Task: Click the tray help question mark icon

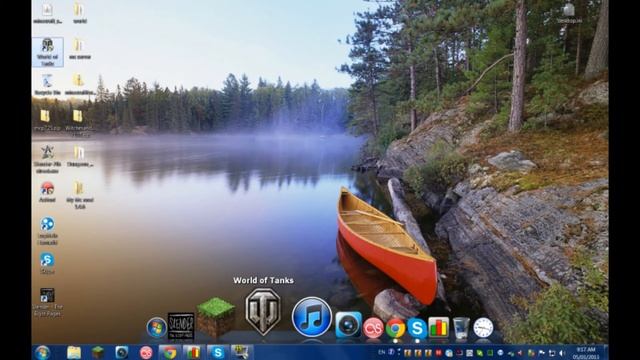Action: (391, 352)
